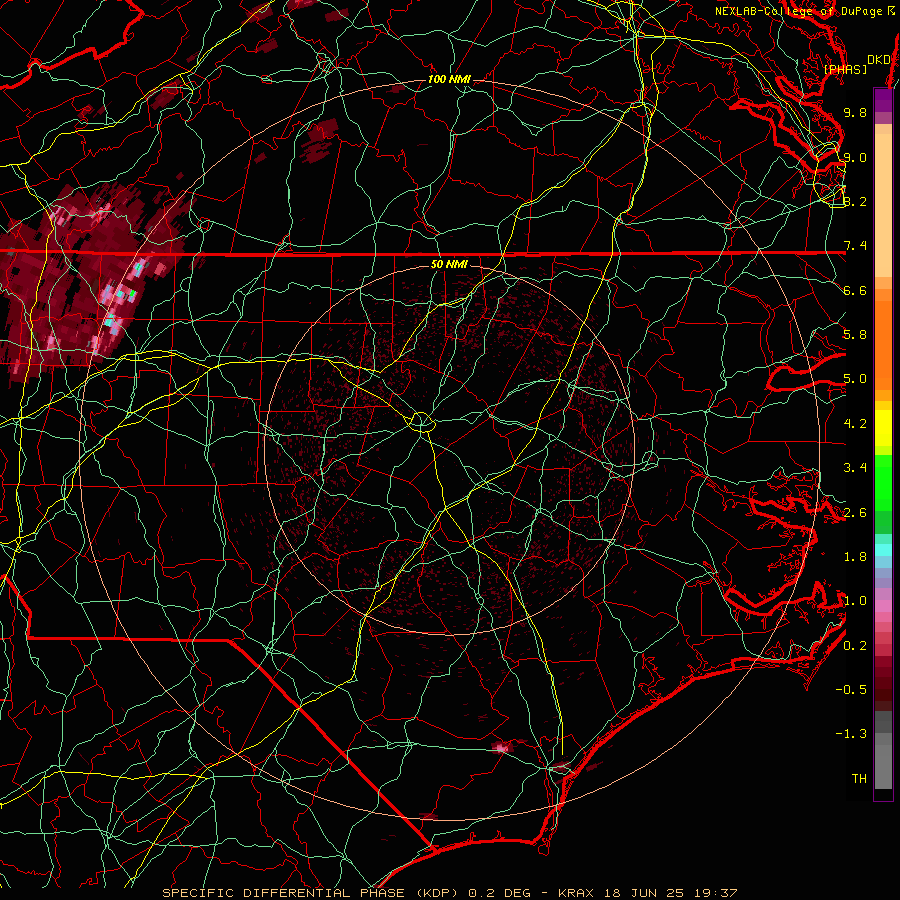900x900 pixels.
Task: Click the 1.8 scale value
Action: point(855,557)
